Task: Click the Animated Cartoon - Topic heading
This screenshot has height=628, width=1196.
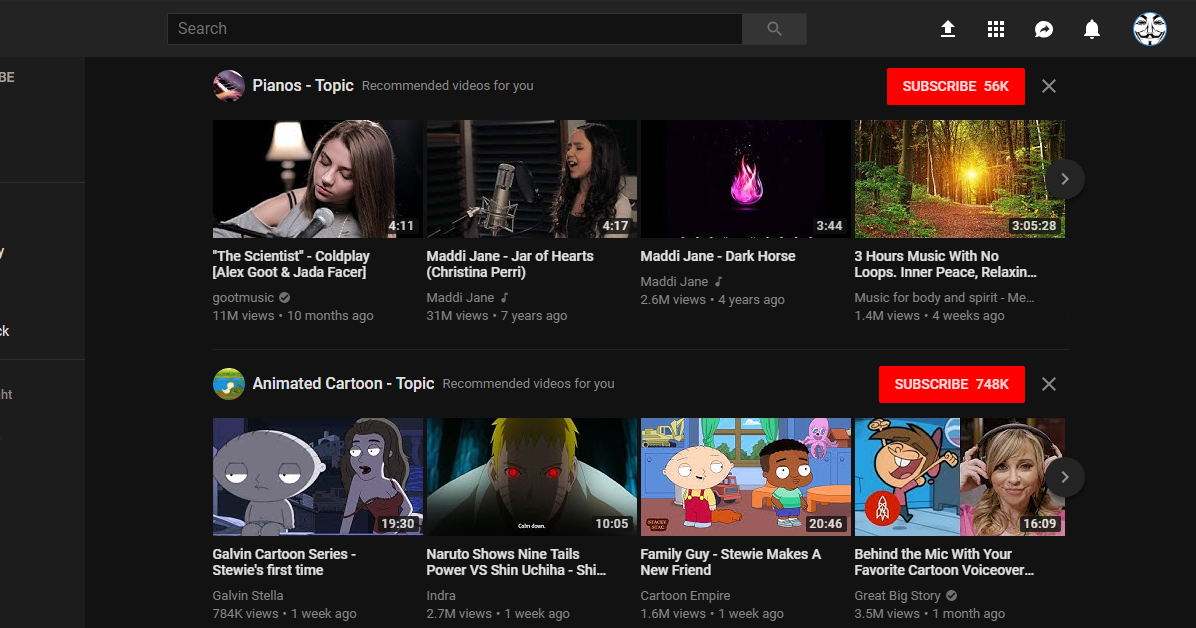Action: (343, 384)
